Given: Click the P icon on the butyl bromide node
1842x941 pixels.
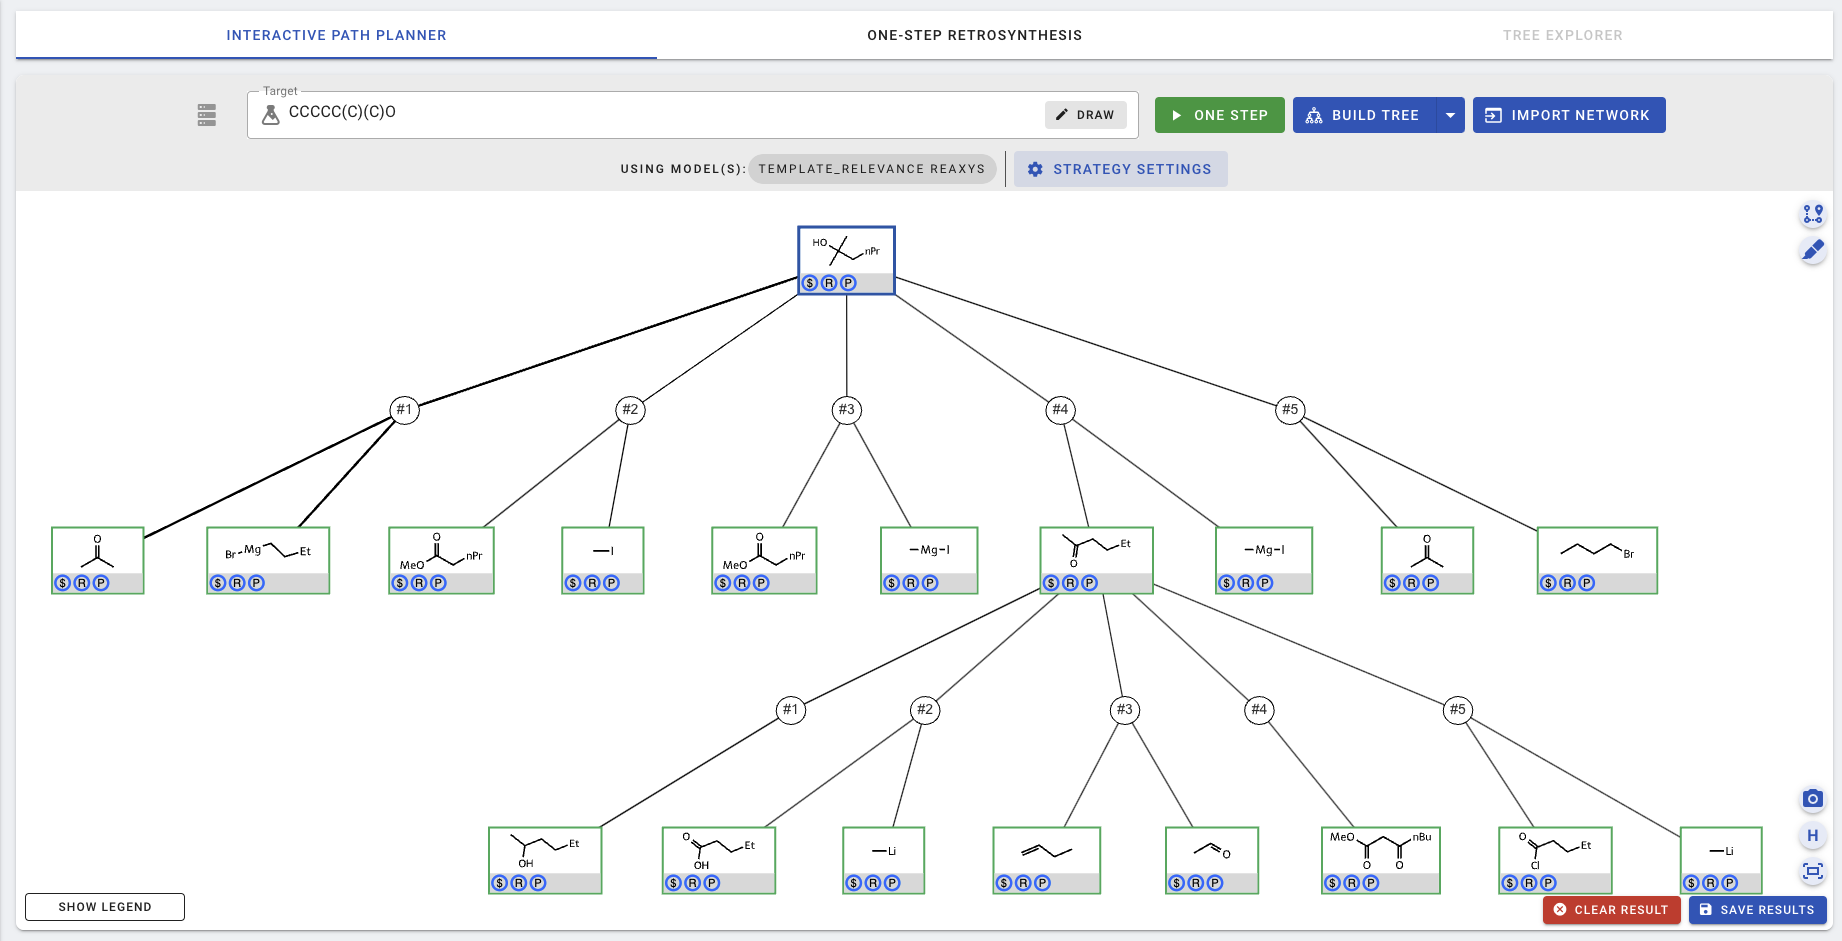Looking at the screenshot, I should (1586, 583).
